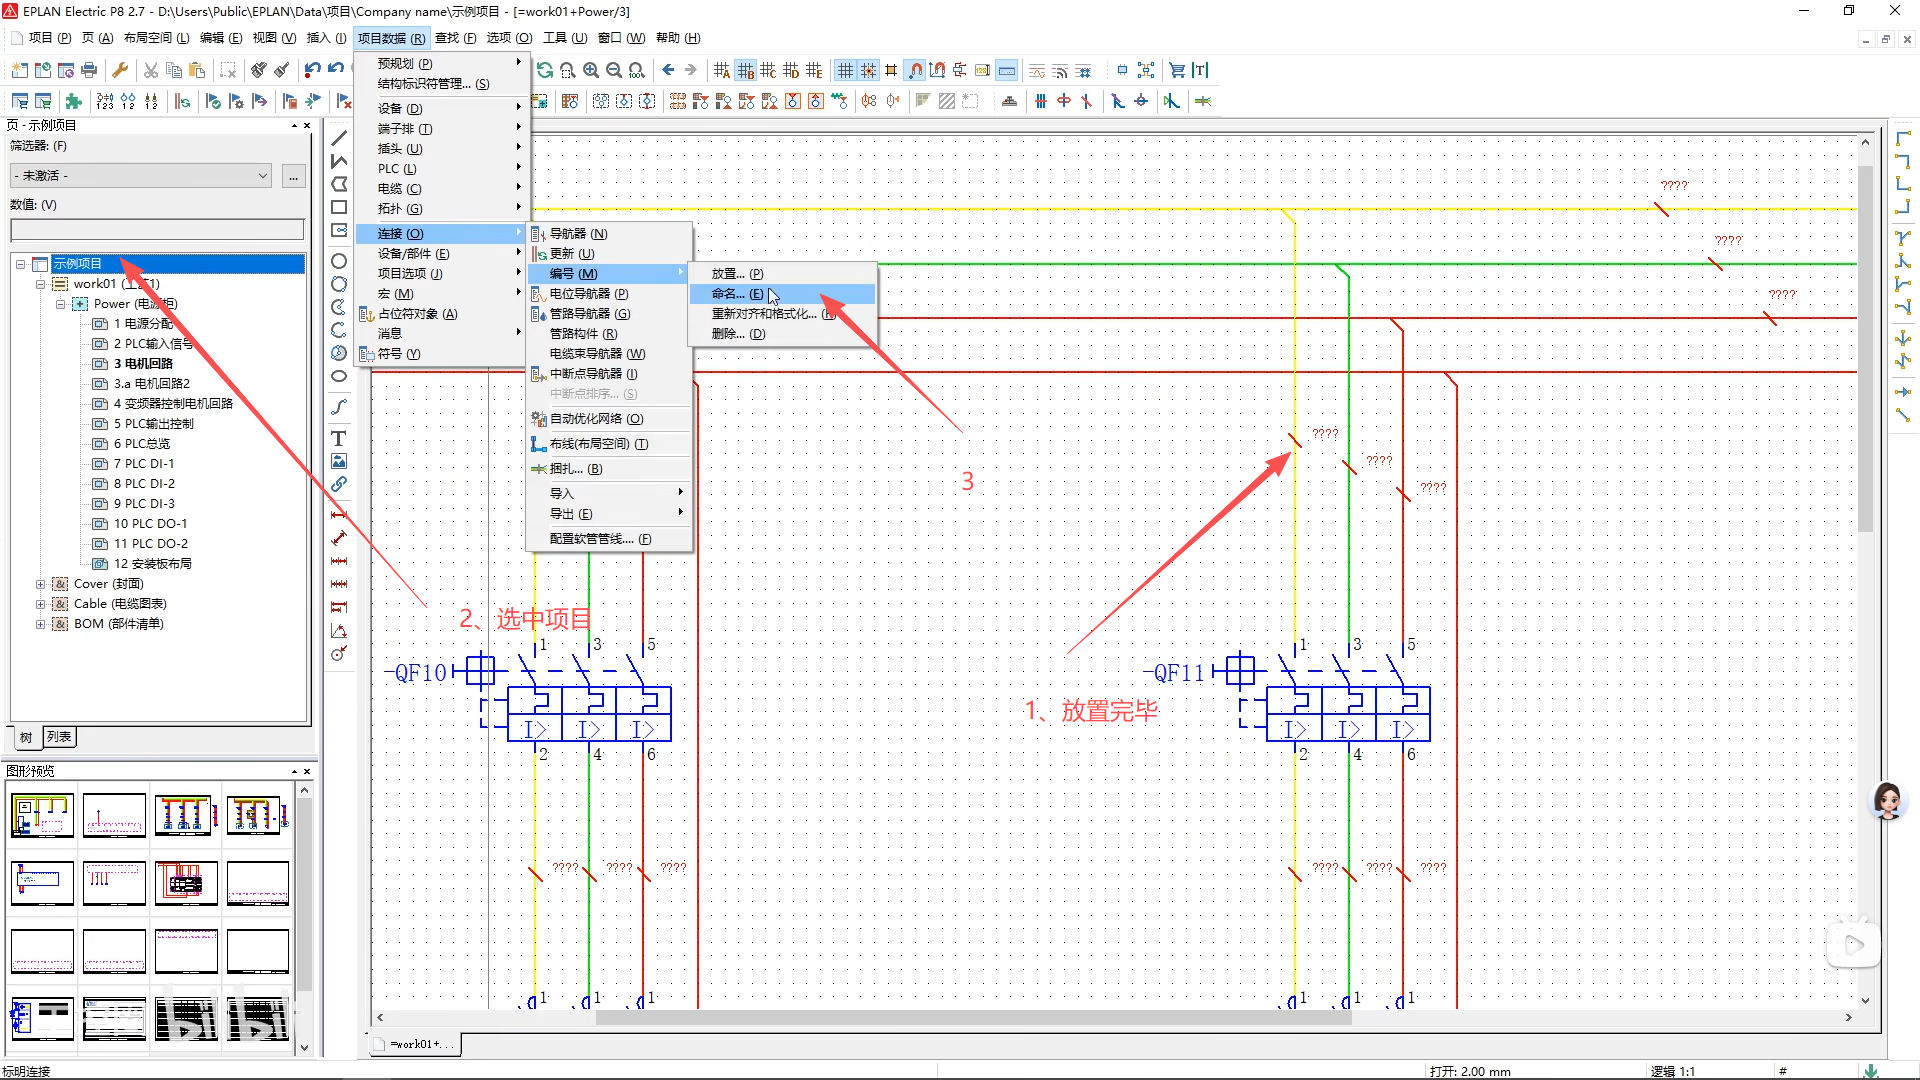The width and height of the screenshot is (1920, 1080).
Task: Expand the BOM (部件清单) tree node
Action: pyautogui.click(x=41, y=624)
